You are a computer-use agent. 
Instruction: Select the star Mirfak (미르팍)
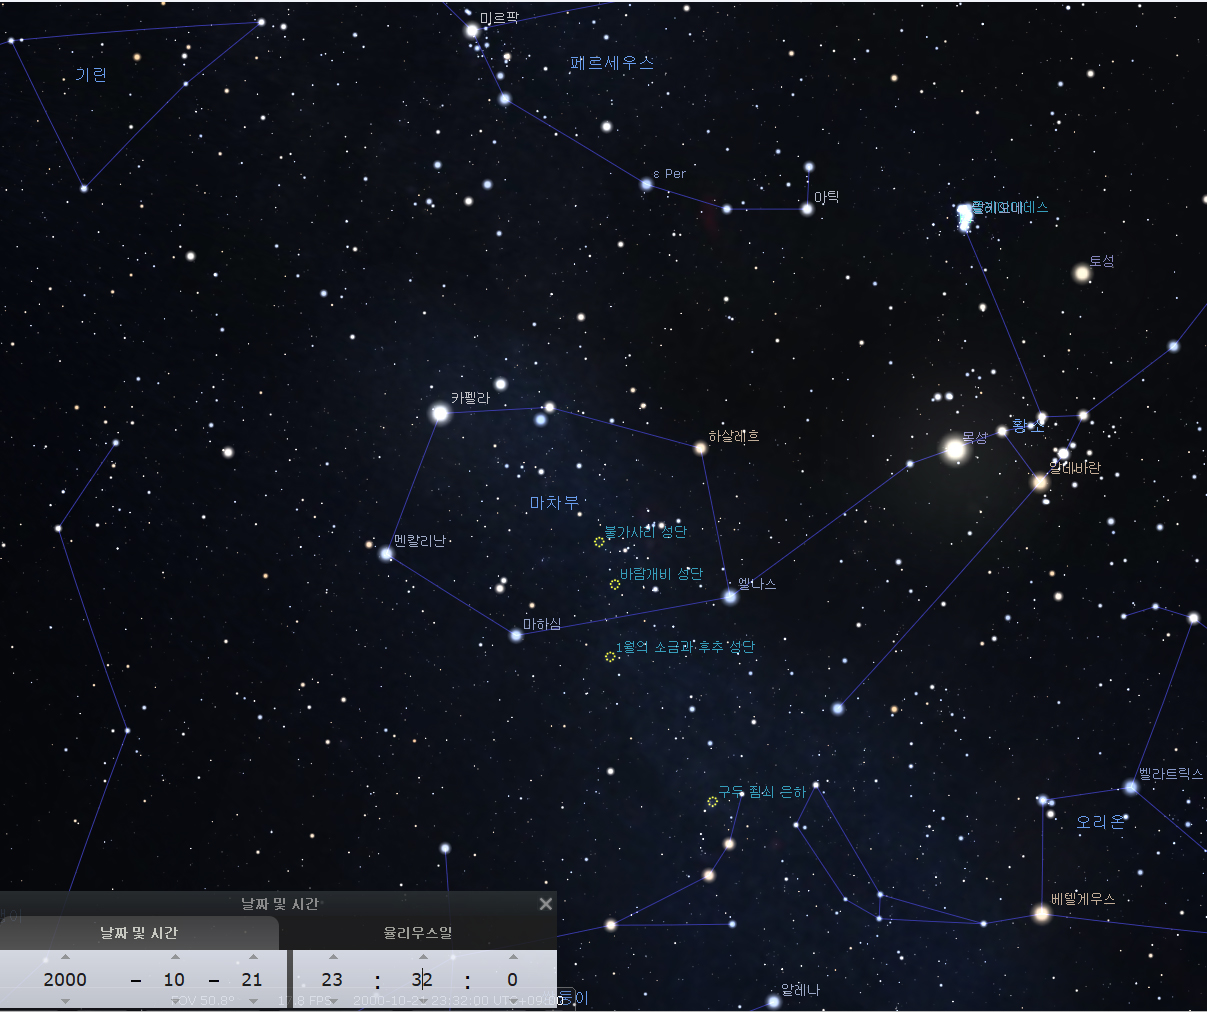[x=472, y=31]
